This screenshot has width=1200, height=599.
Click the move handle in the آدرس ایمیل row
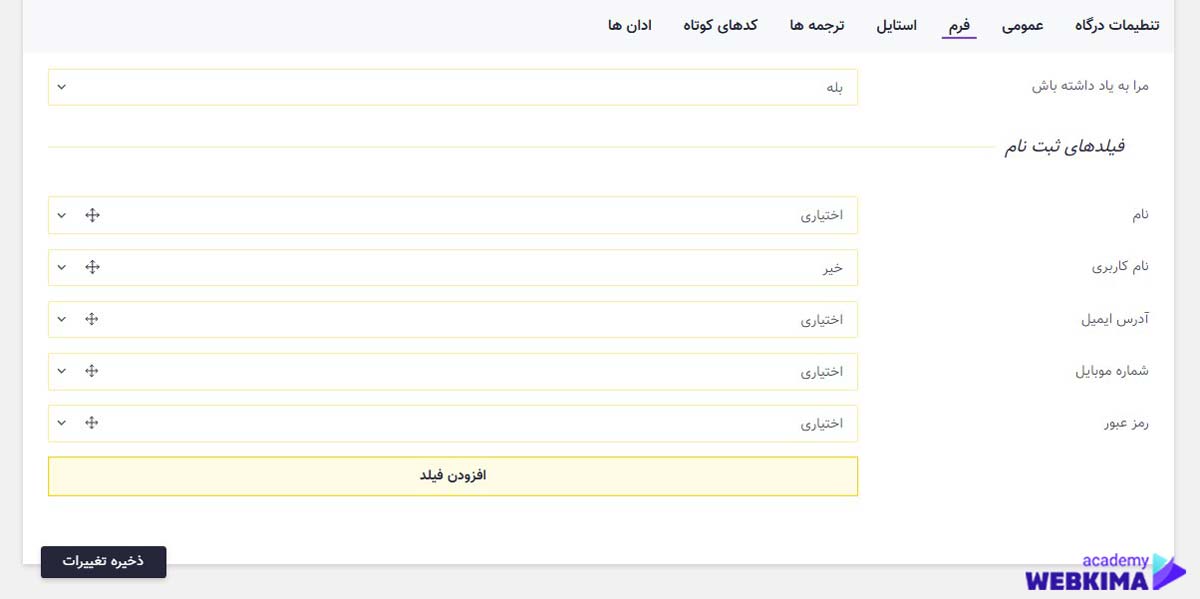click(92, 319)
